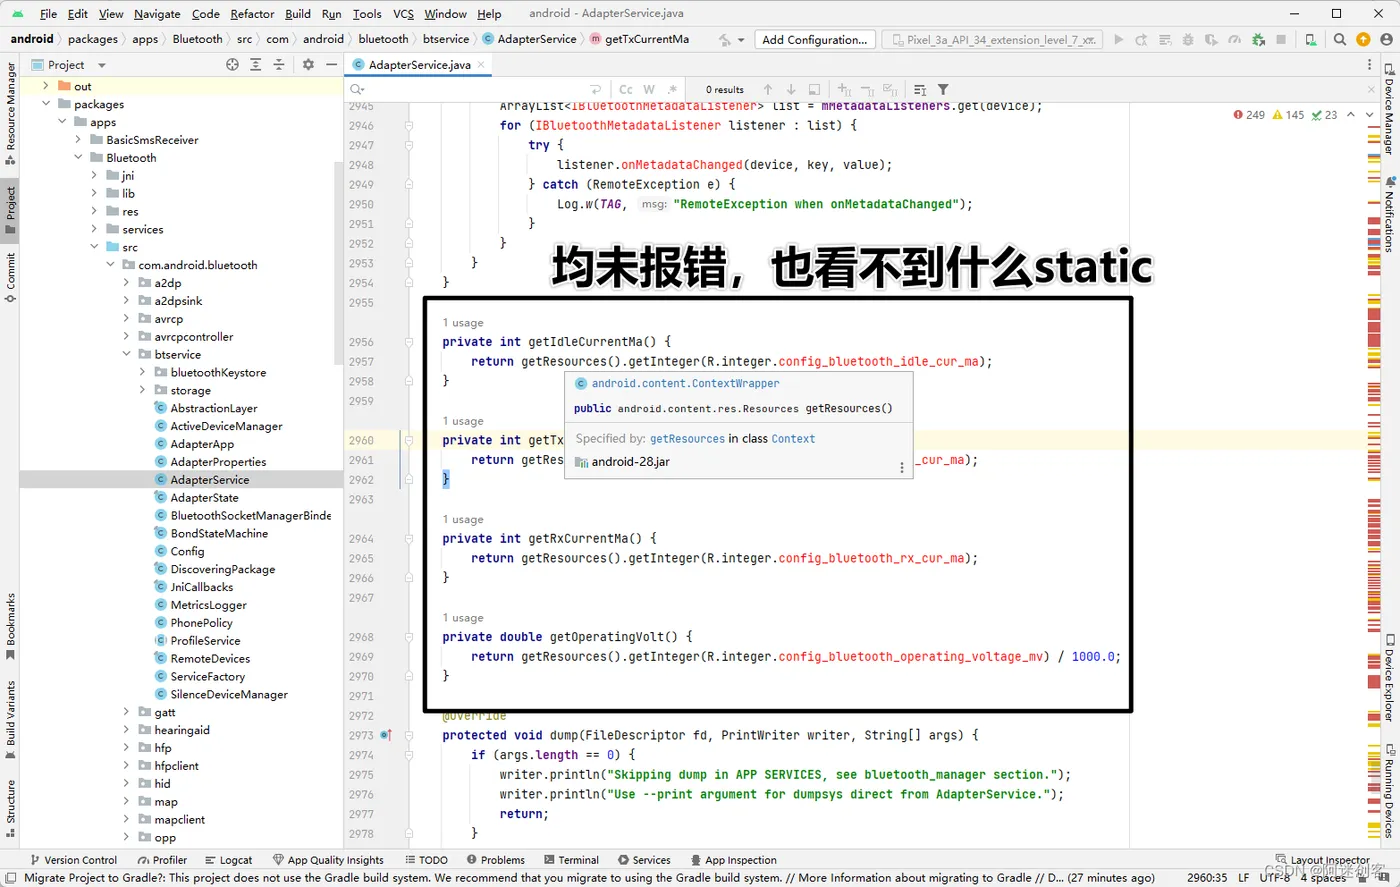The width and height of the screenshot is (1400, 887).
Task: Toggle the Project side tool window
Action: [x=10, y=210]
